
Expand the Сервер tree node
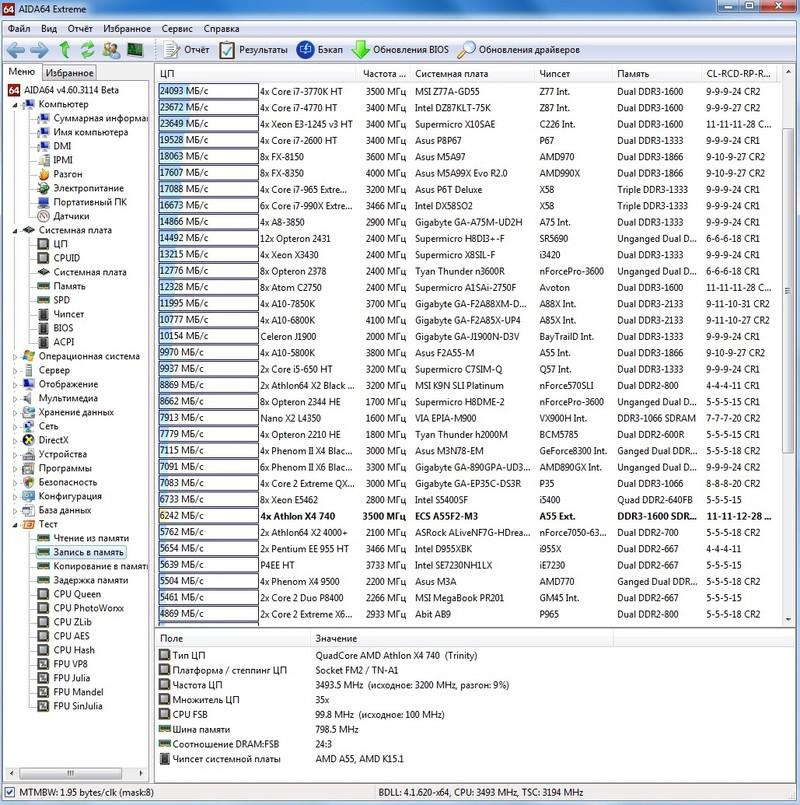tap(15, 370)
